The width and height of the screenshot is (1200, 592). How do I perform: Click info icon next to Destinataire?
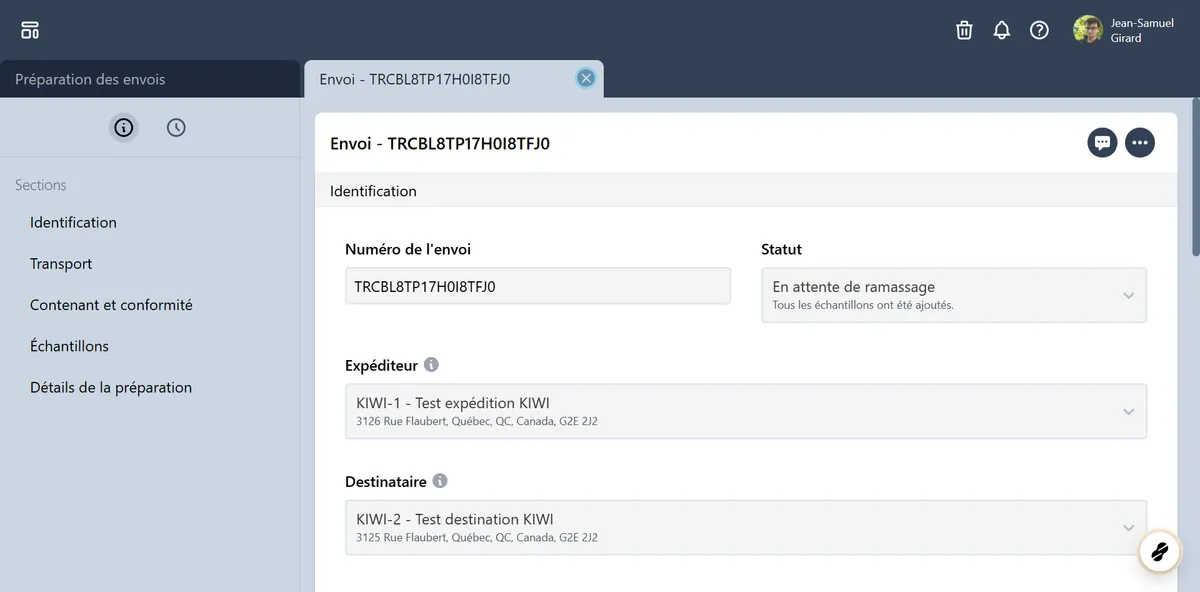point(440,481)
